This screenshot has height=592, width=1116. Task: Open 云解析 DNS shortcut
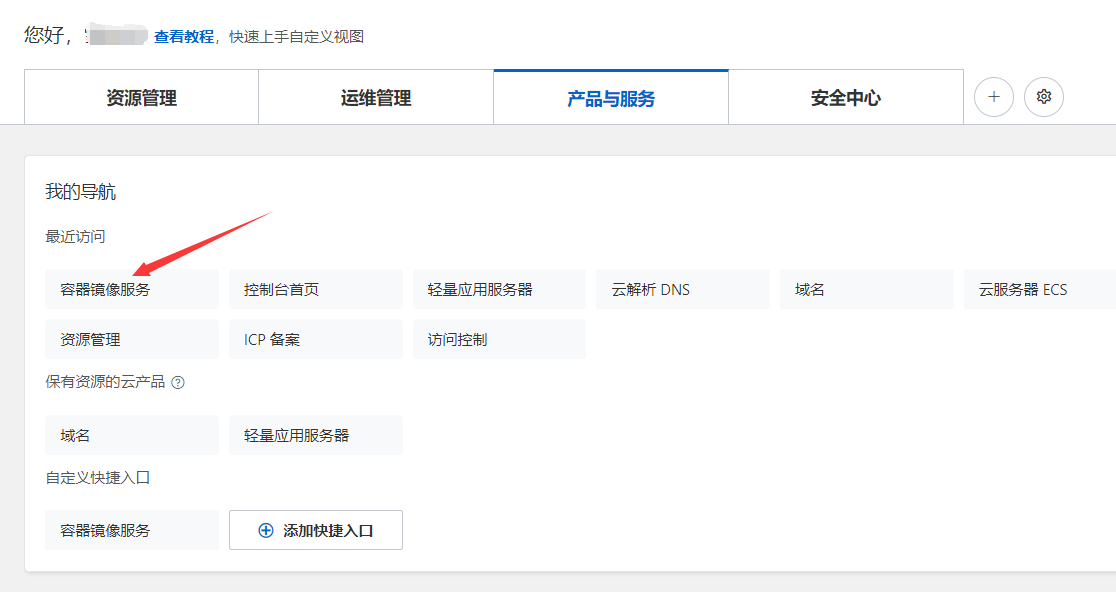683,289
